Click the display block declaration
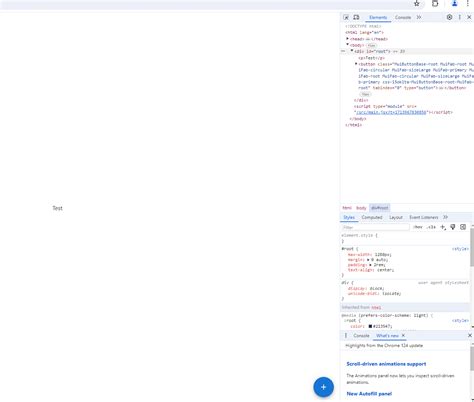The width and height of the screenshot is (474, 402). 366,288
